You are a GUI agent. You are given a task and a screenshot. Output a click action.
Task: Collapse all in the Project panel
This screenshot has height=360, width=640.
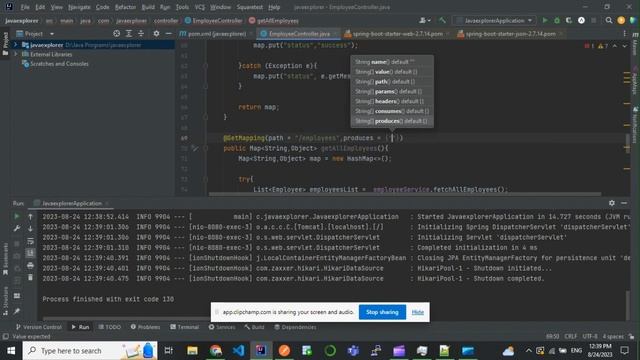(141, 34)
